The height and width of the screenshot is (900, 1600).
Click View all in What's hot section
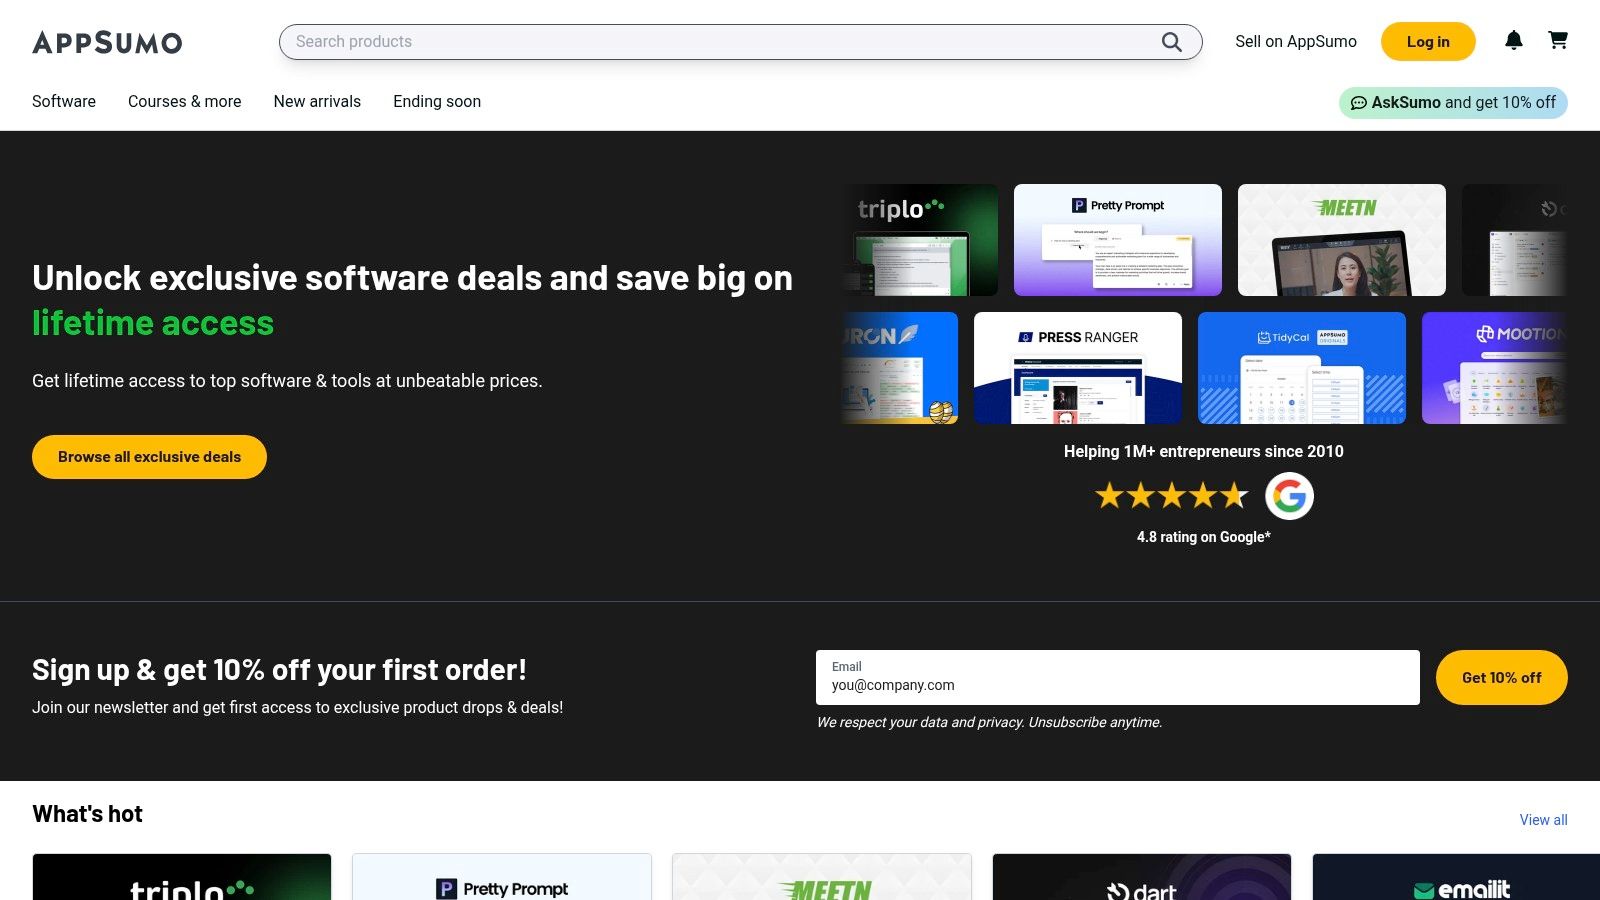click(x=1543, y=819)
